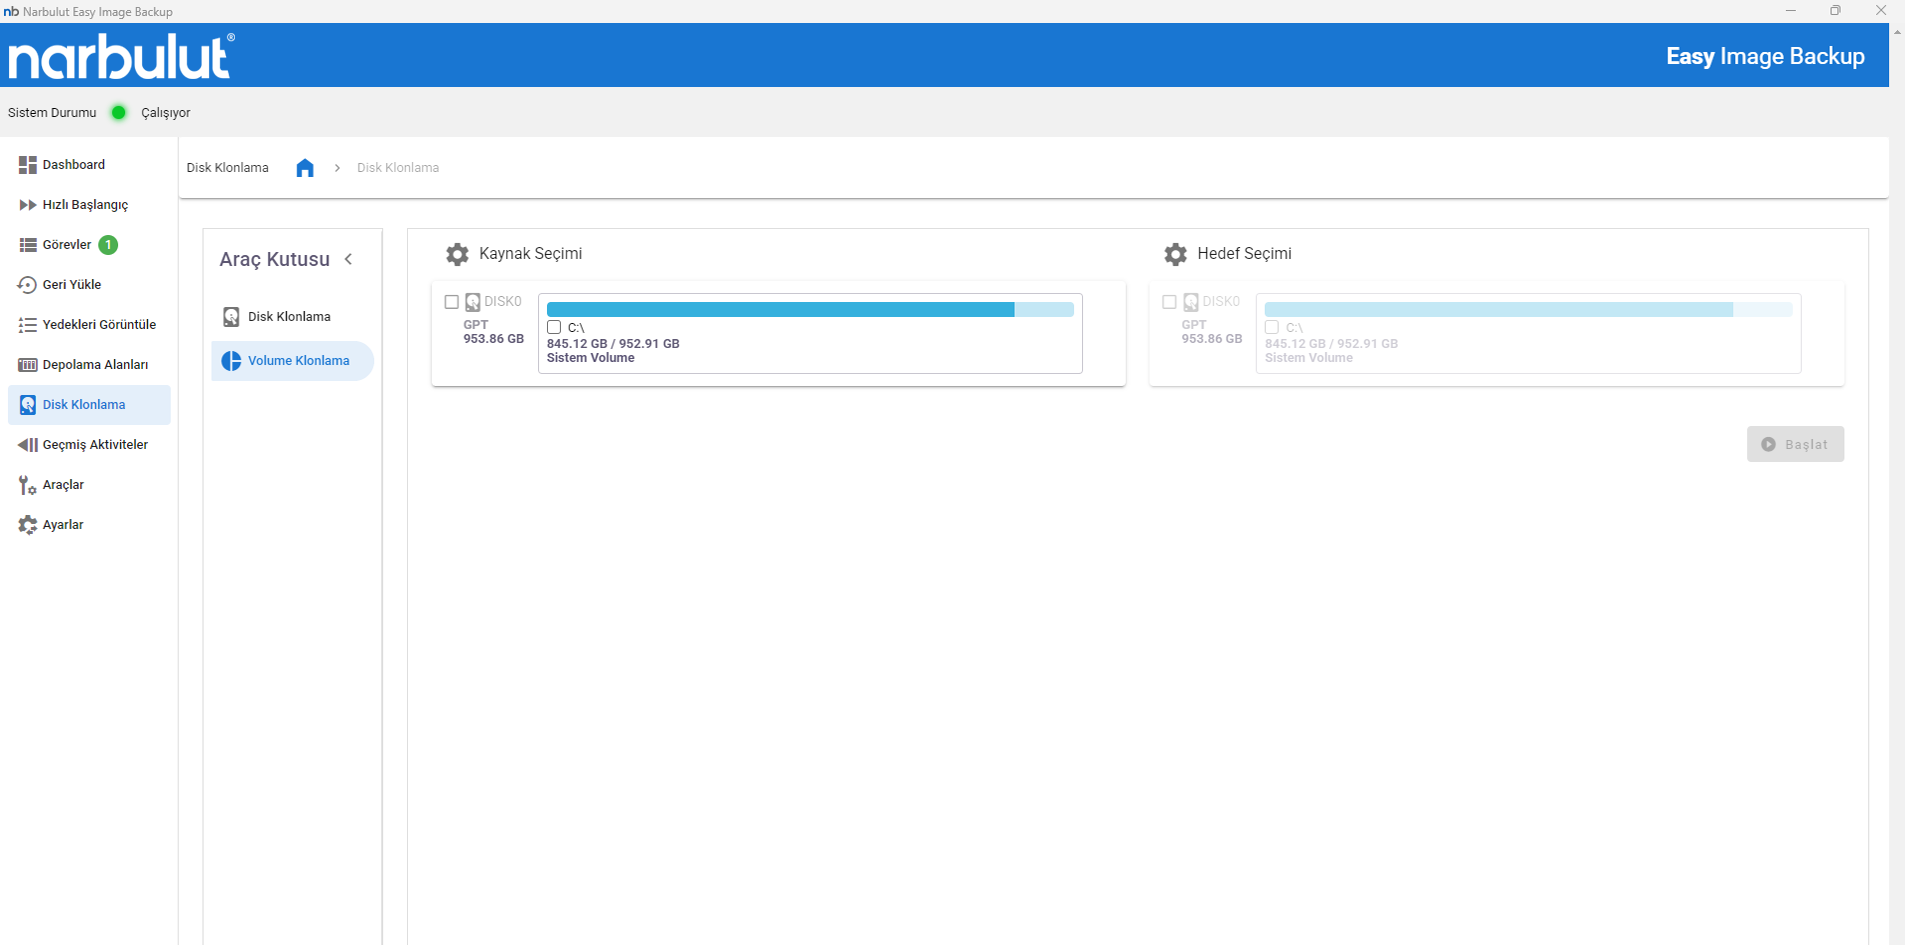Click the Hızlı Başlangıç fast-forward icon

coord(27,205)
